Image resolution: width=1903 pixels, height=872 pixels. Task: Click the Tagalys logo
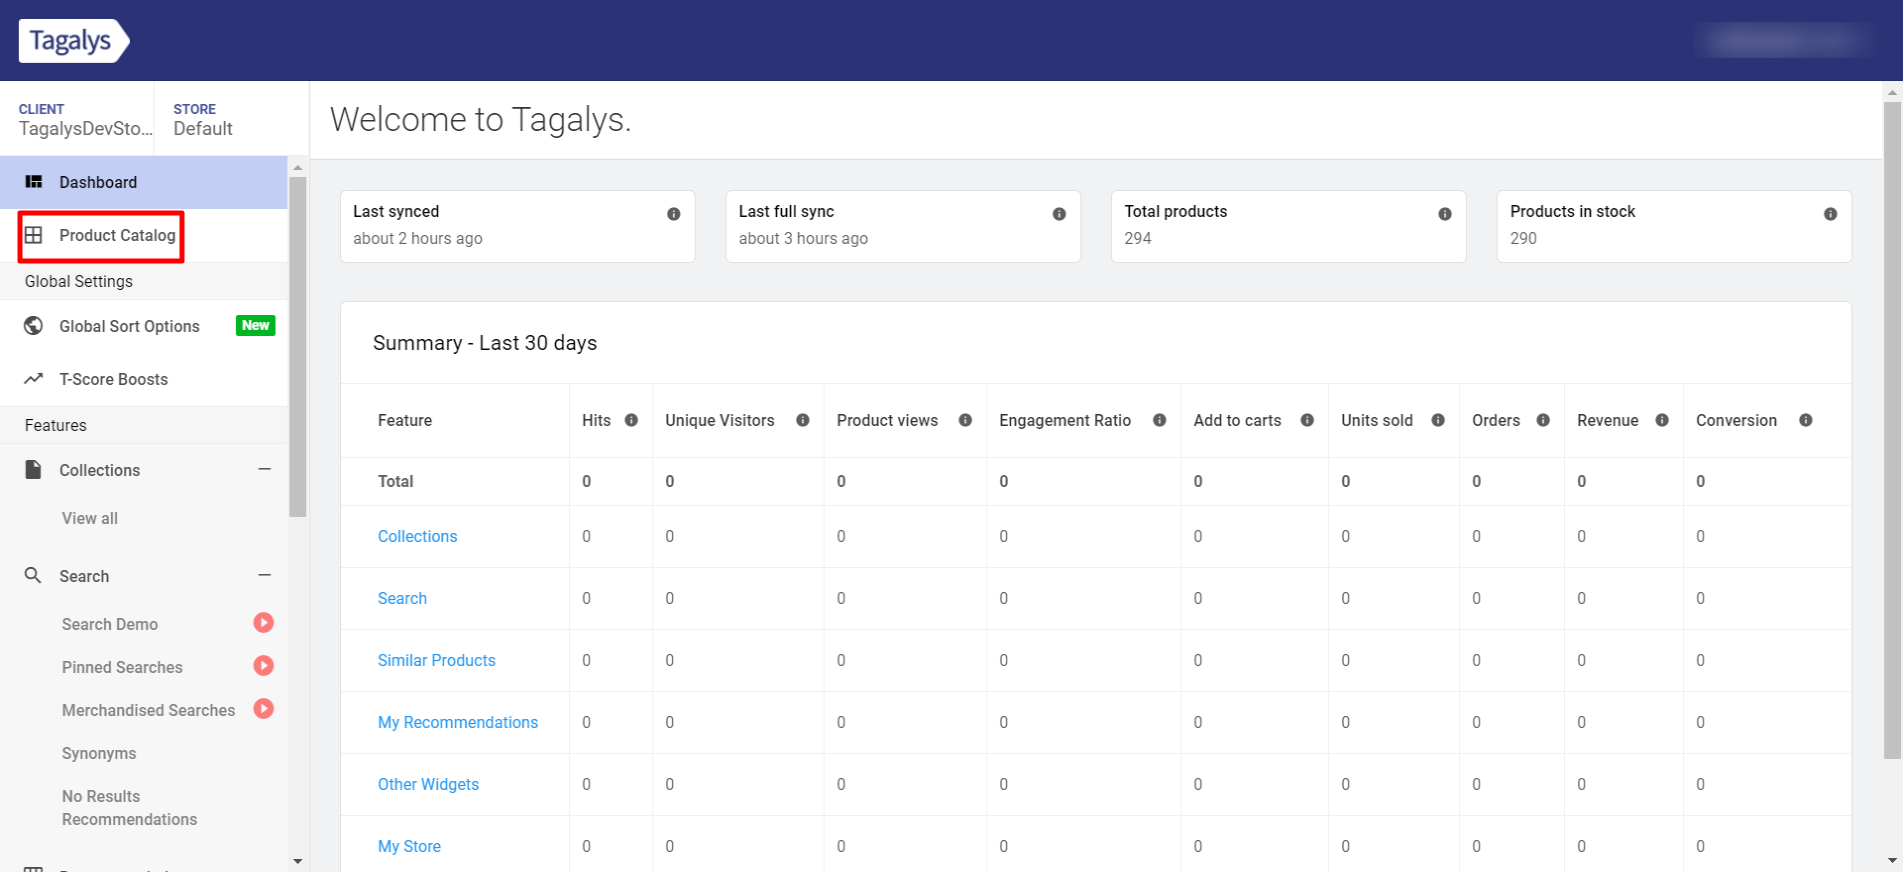74,41
